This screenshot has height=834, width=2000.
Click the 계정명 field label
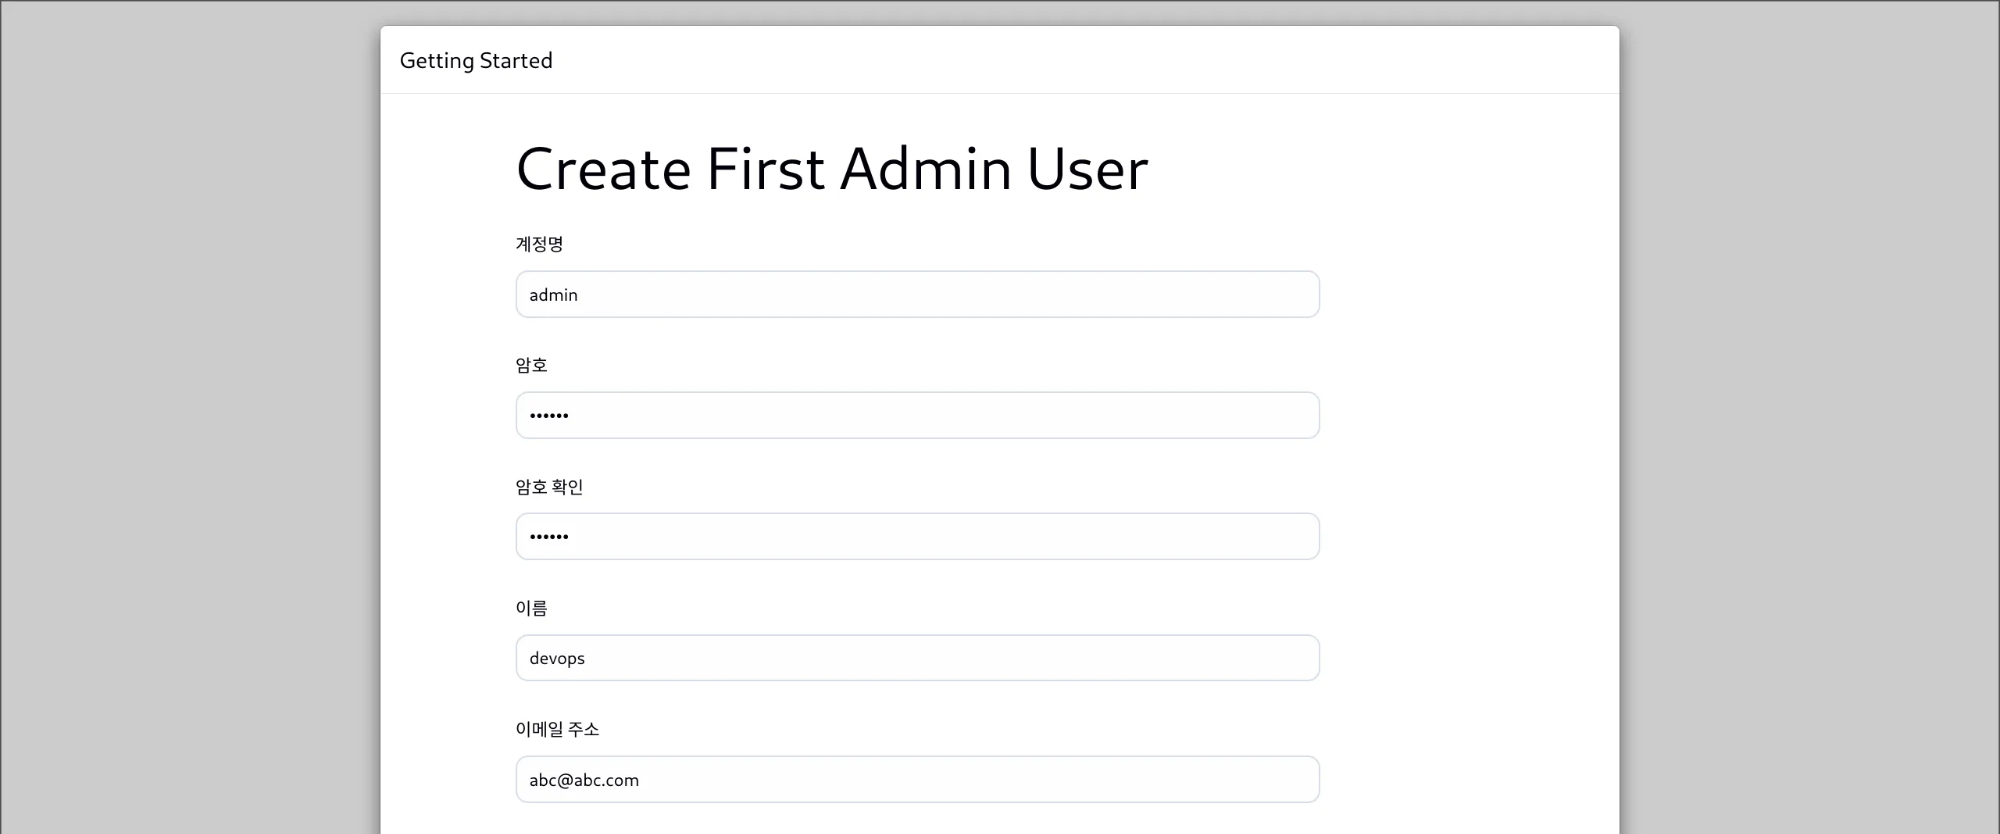[540, 244]
